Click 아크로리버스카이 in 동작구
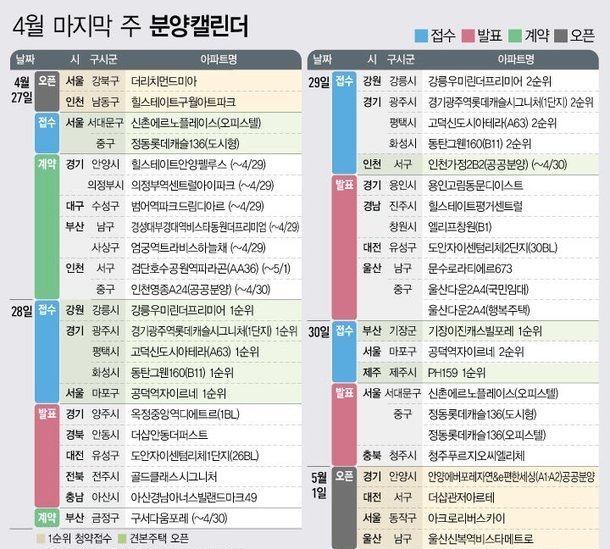610x549 pixels. (466, 519)
